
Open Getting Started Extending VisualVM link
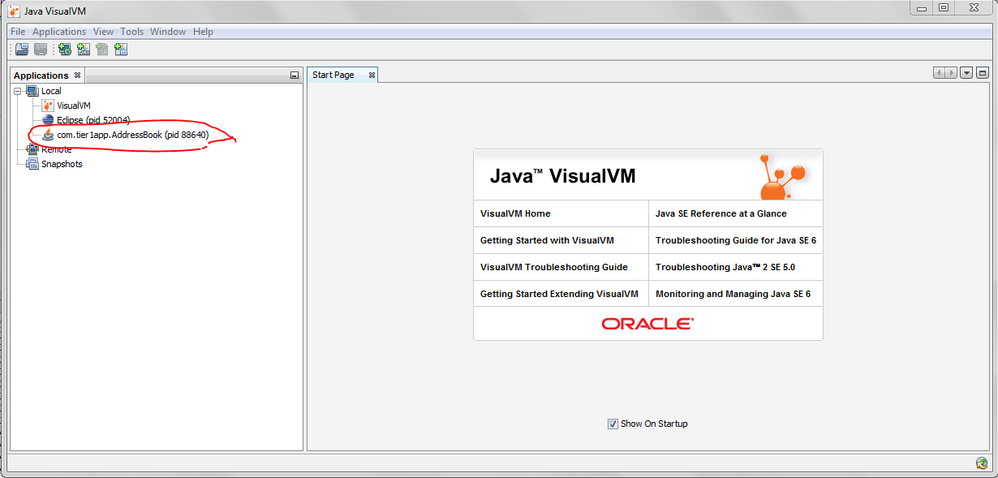(x=559, y=294)
